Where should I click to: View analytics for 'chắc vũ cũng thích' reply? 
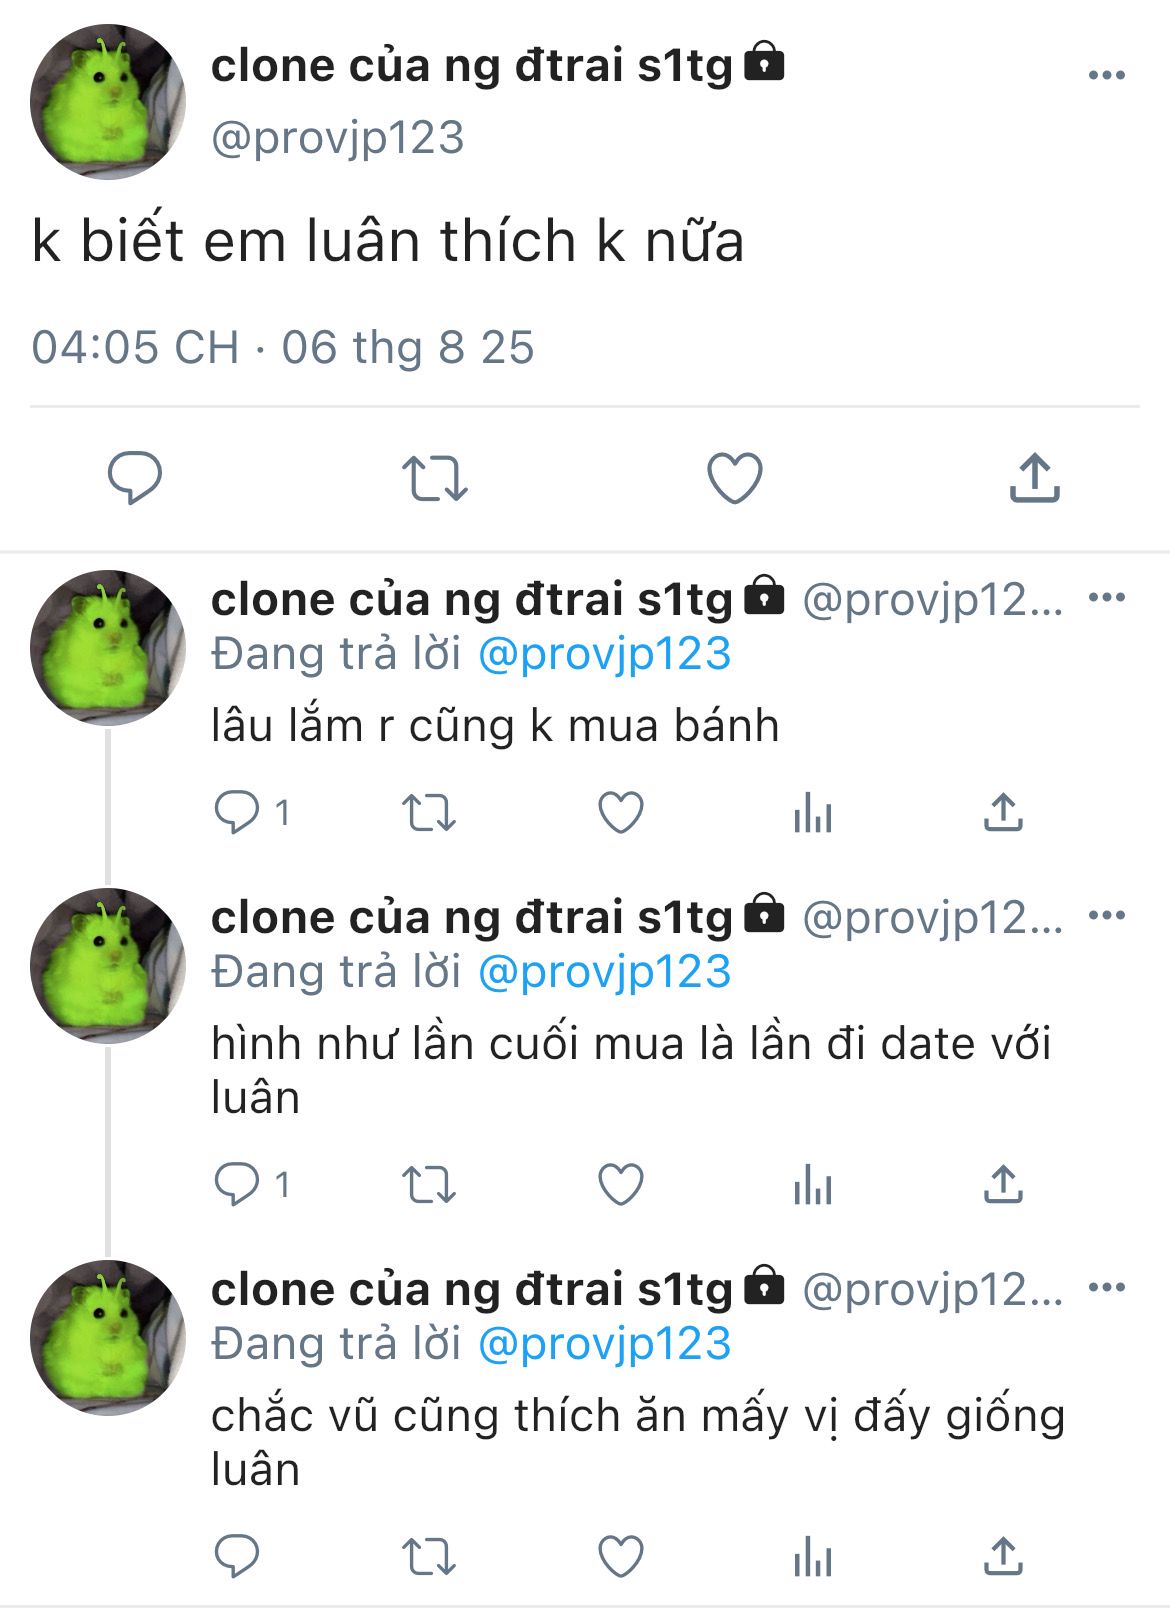[x=812, y=1557]
